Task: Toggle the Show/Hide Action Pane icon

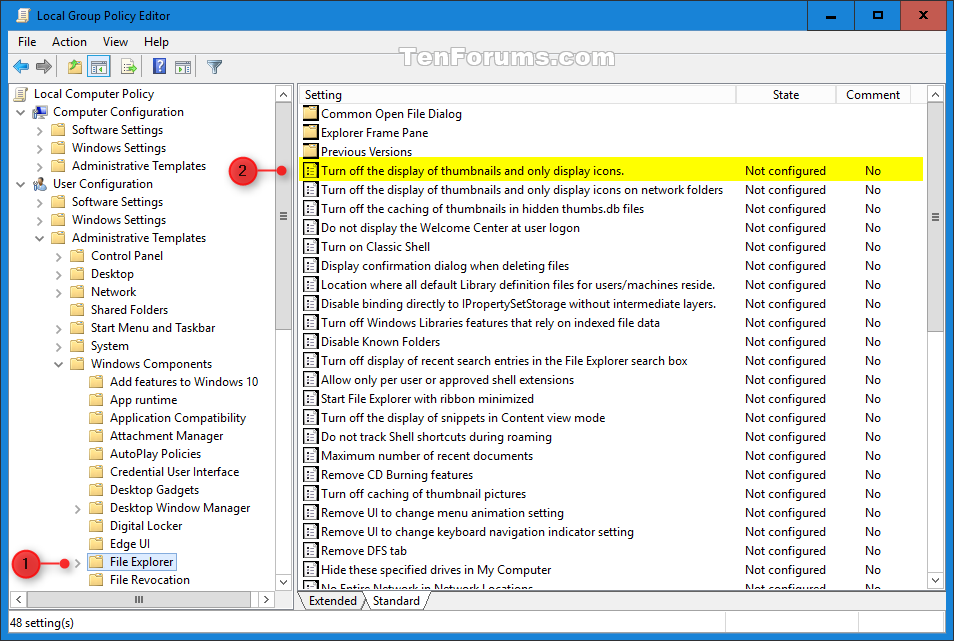Action: click(x=183, y=67)
